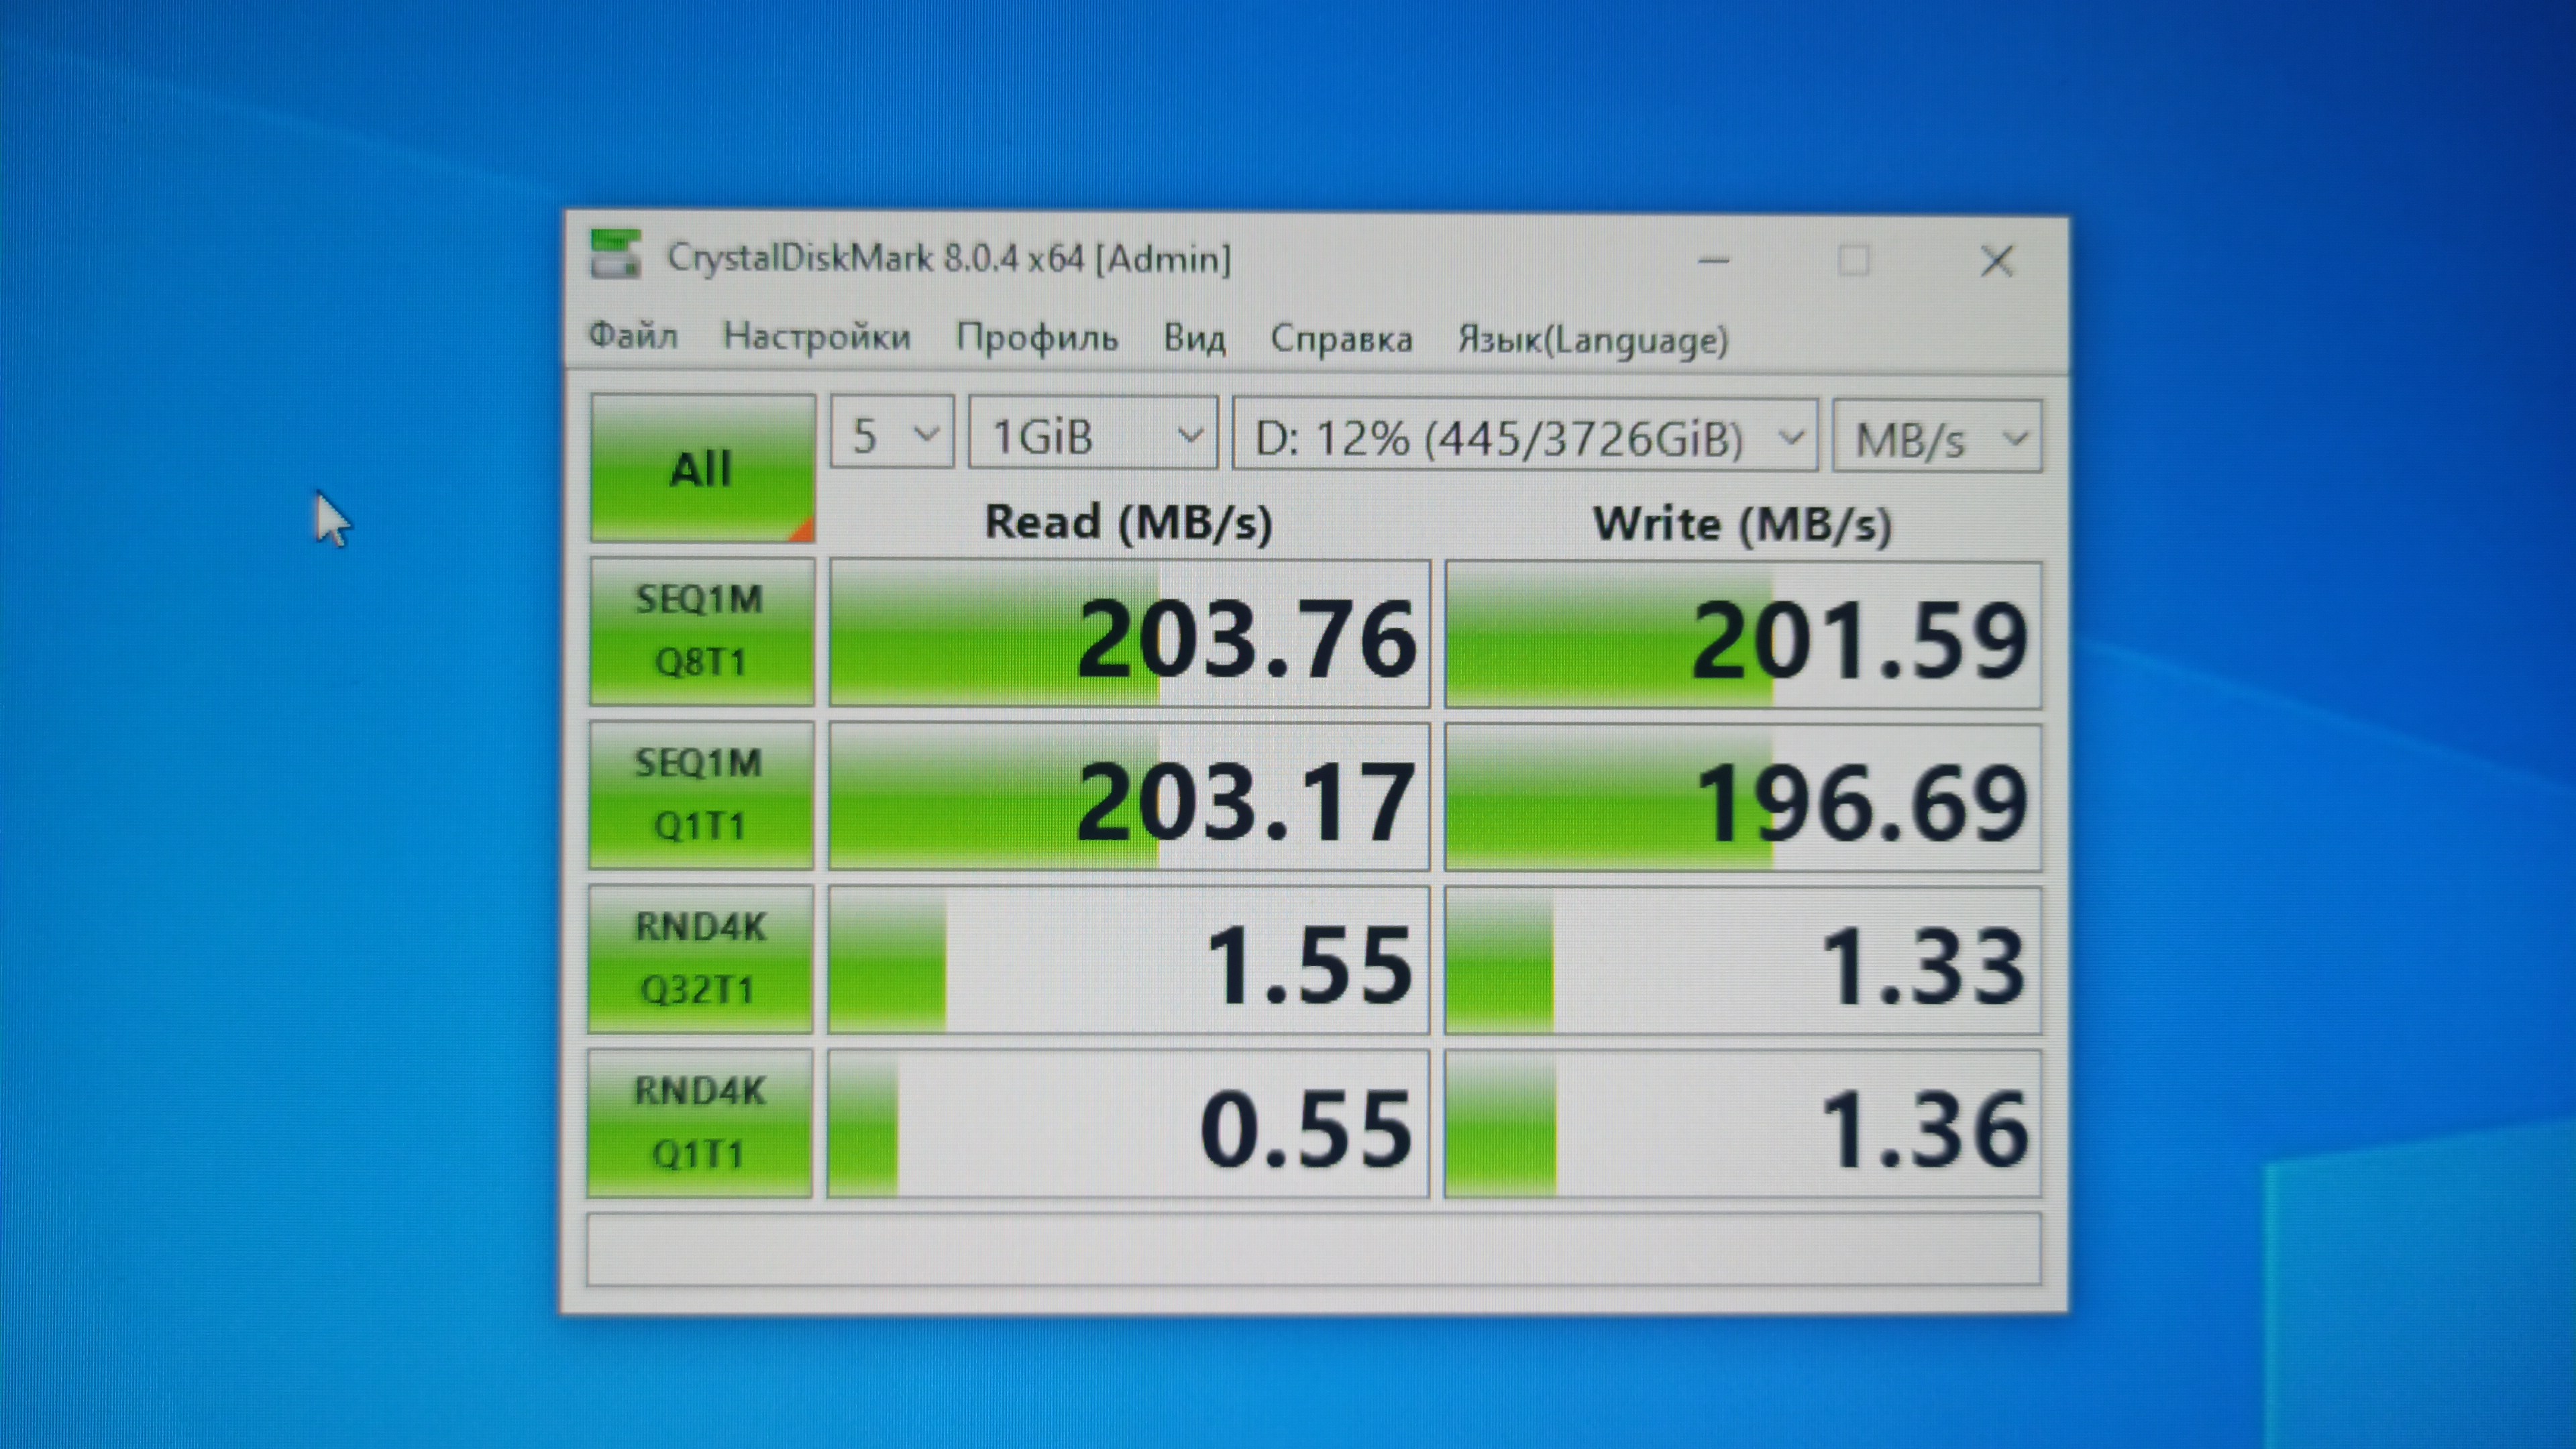Viewport: 2576px width, 1449px height.
Task: Open the test size dropdown showing 1GiB
Action: click(1093, 434)
